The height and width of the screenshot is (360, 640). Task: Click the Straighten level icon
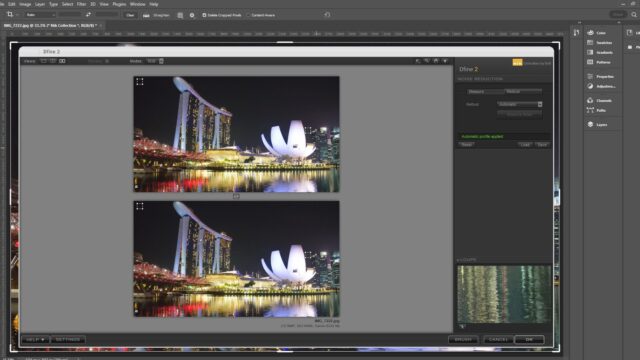click(x=146, y=16)
